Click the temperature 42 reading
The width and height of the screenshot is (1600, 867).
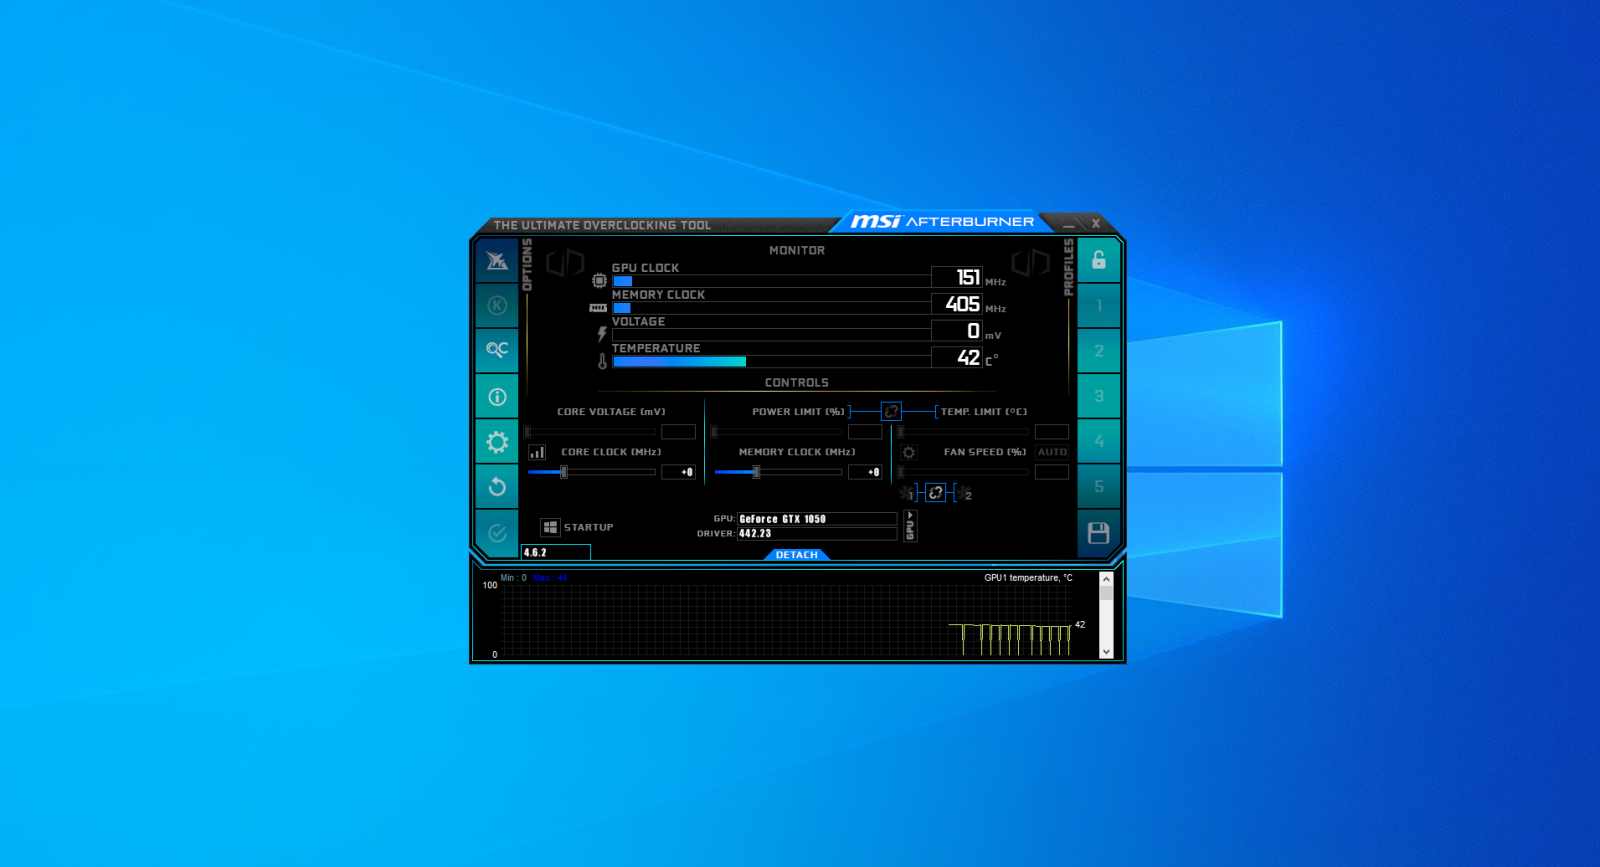click(x=957, y=357)
